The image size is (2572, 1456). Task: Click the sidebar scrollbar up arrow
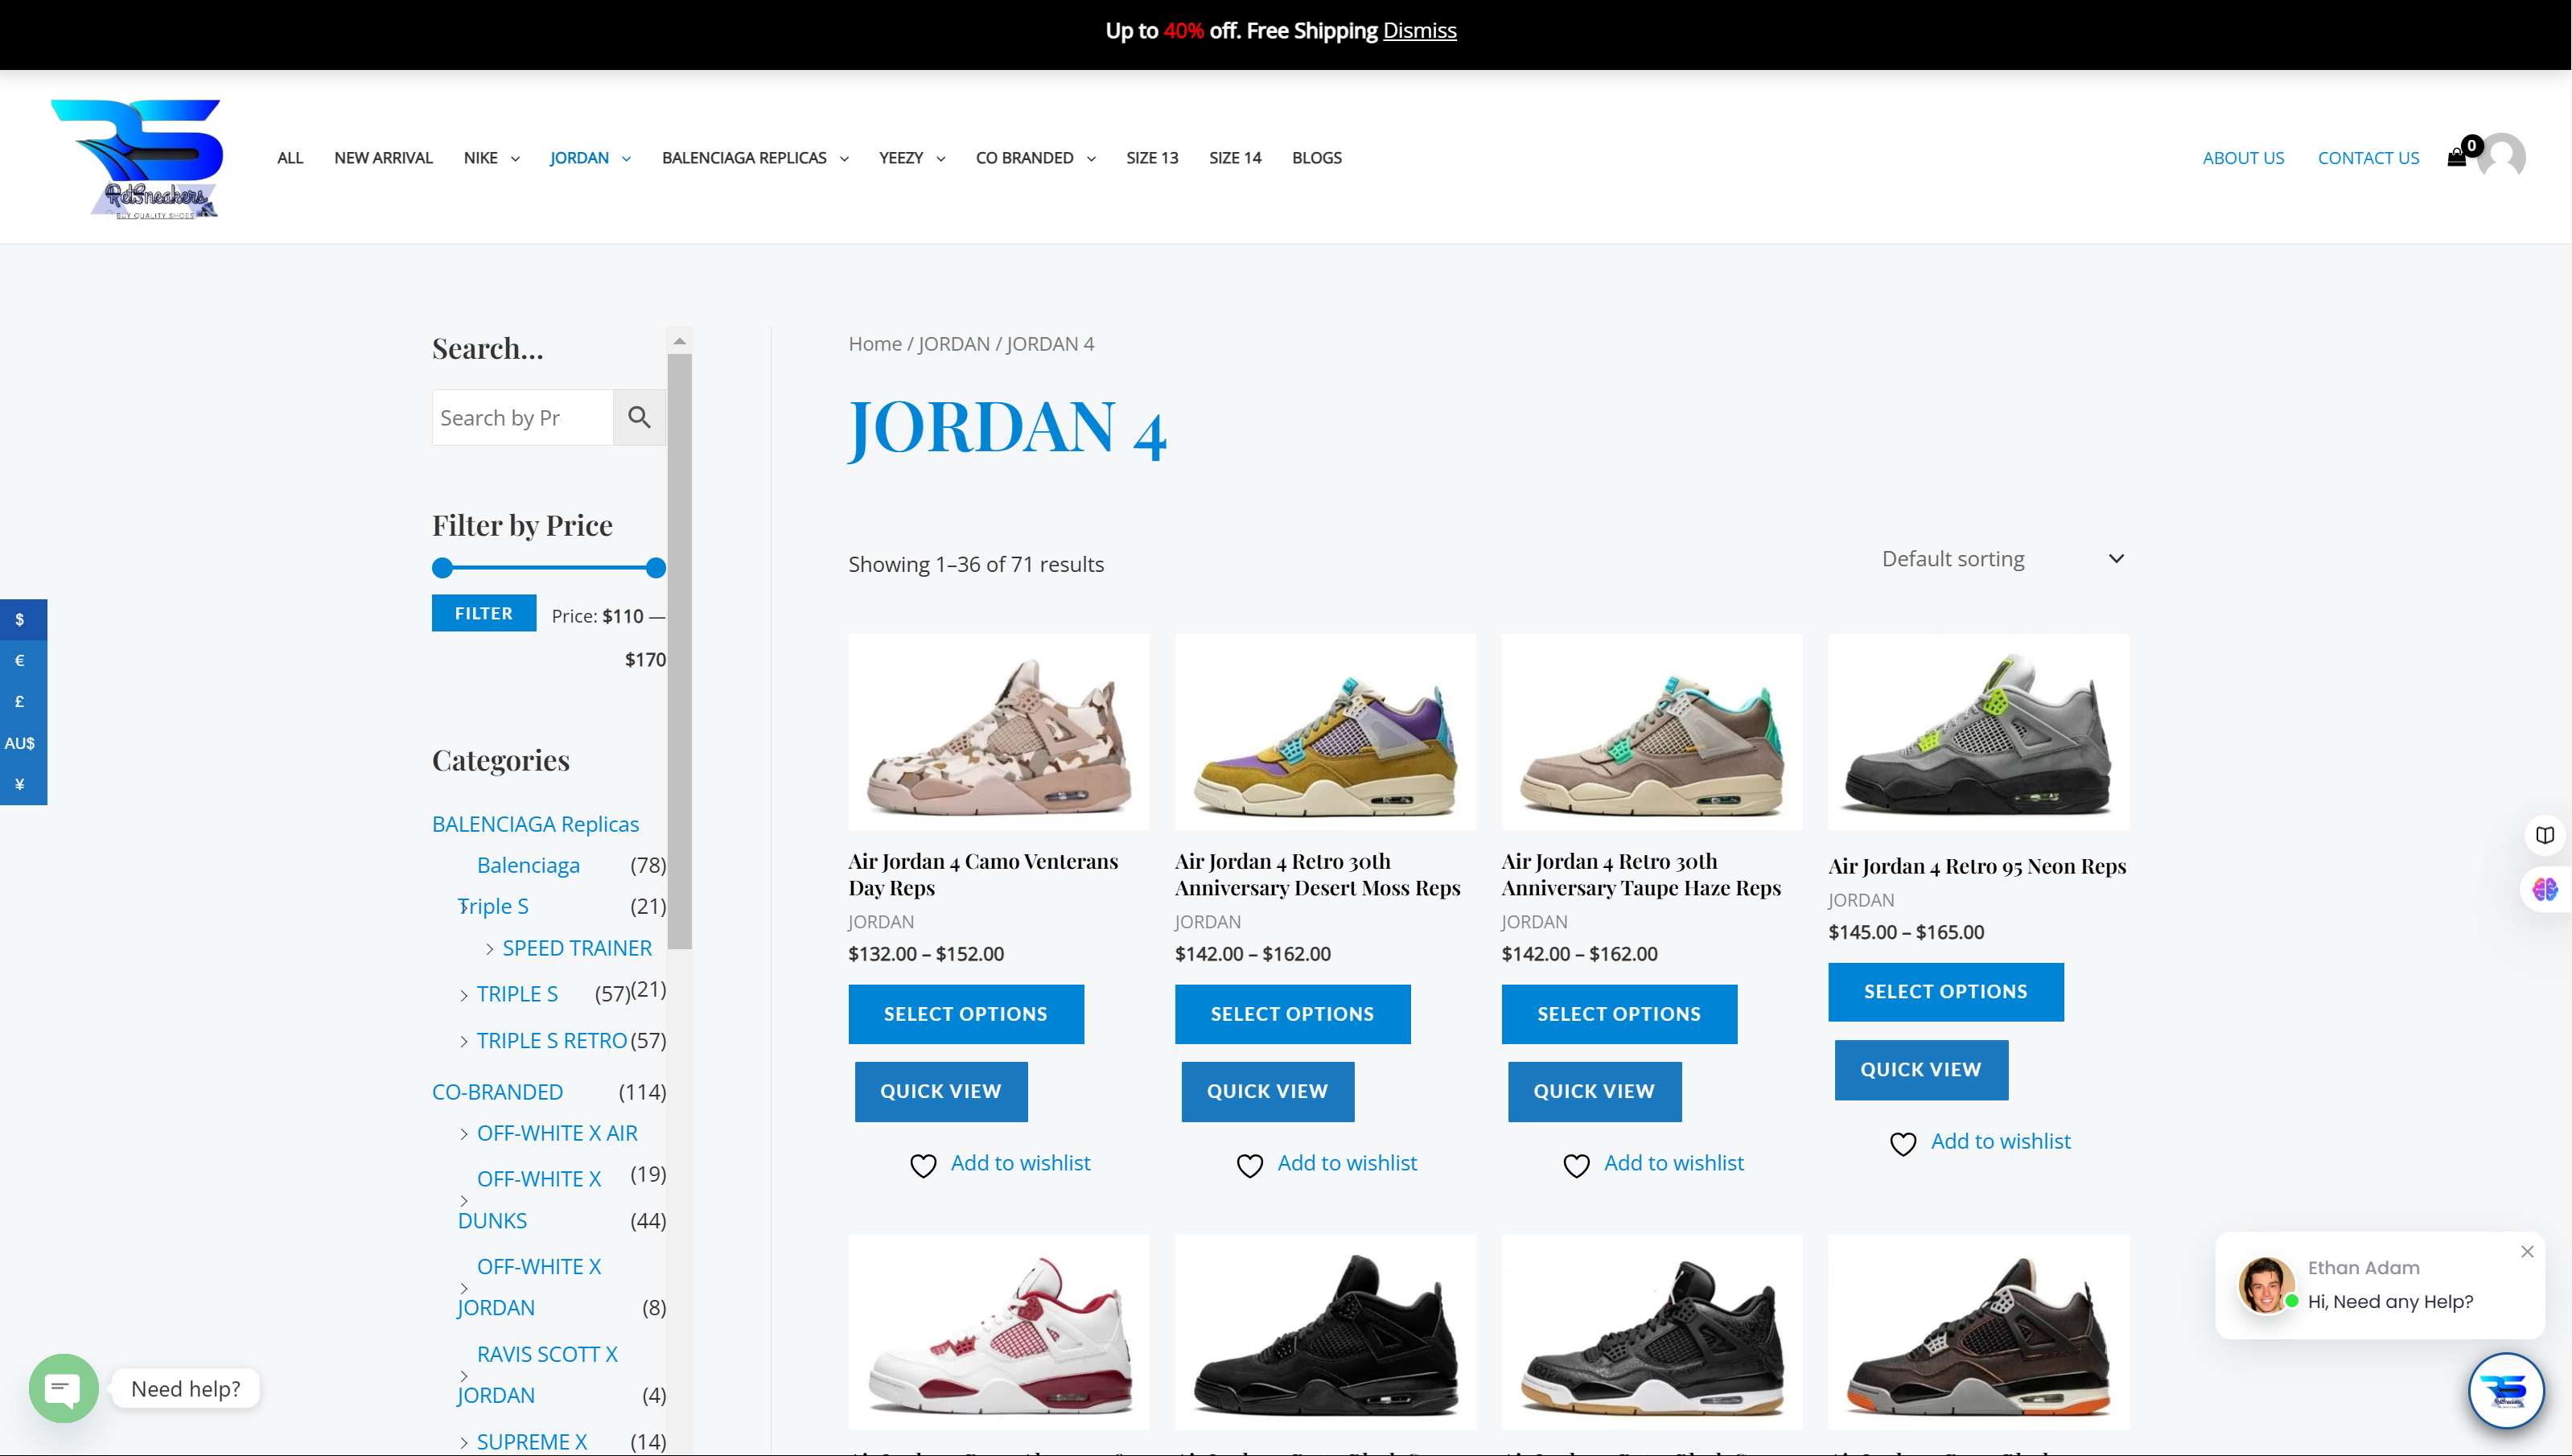pyautogui.click(x=680, y=341)
